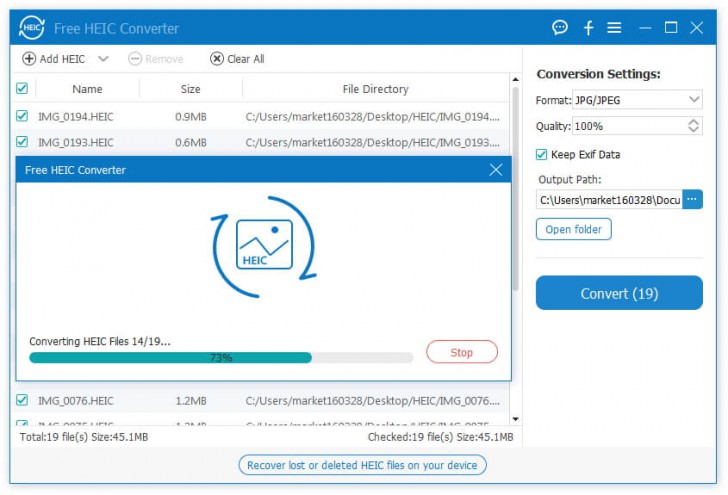Close the conversion progress dialog

(x=495, y=169)
